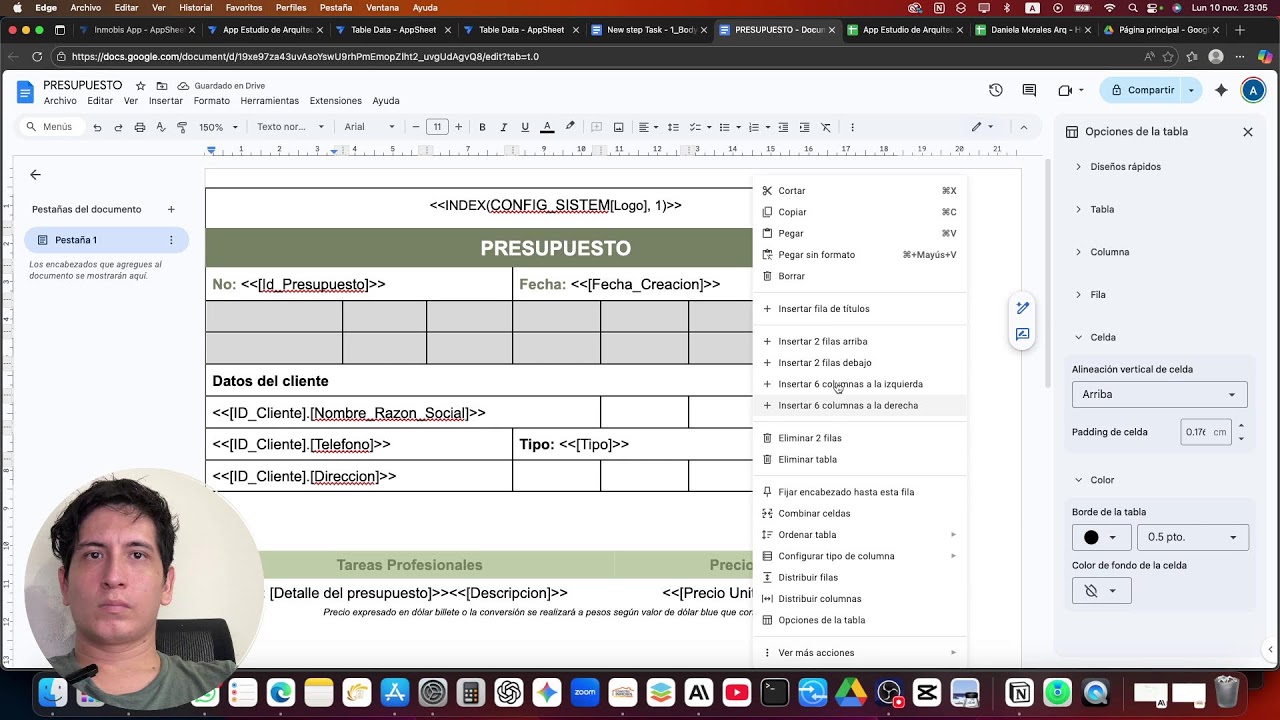The width and height of the screenshot is (1280, 720).
Task: Open version history clock icon
Action: [x=996, y=90]
